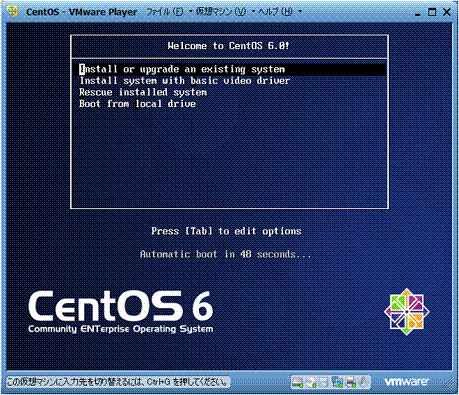459x395 pixels.
Task: Click the sound card device icon
Action: [364, 382]
